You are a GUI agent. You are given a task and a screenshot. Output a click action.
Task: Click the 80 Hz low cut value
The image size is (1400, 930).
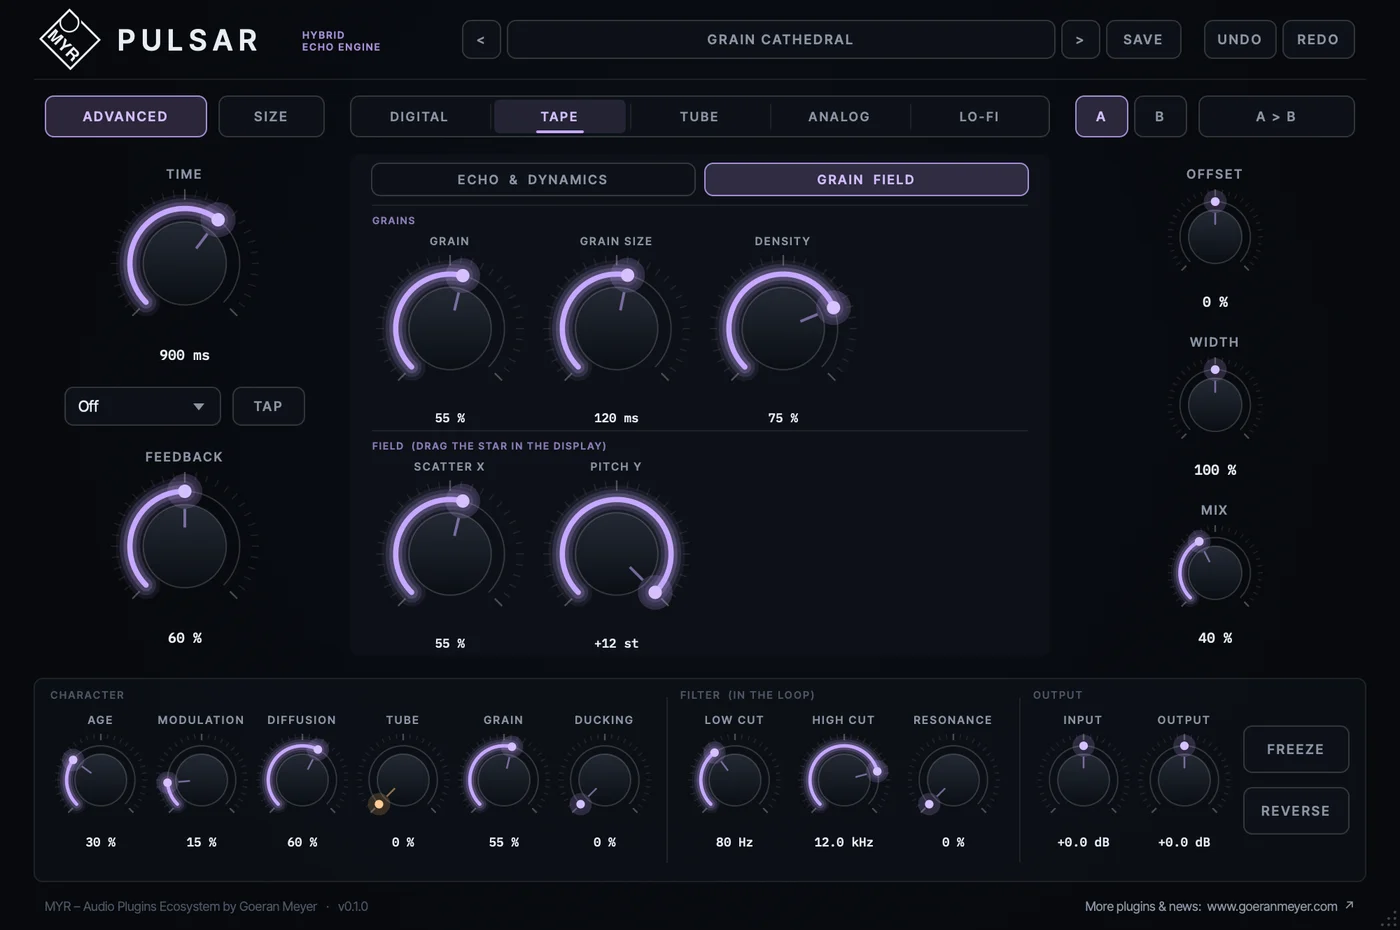734,842
